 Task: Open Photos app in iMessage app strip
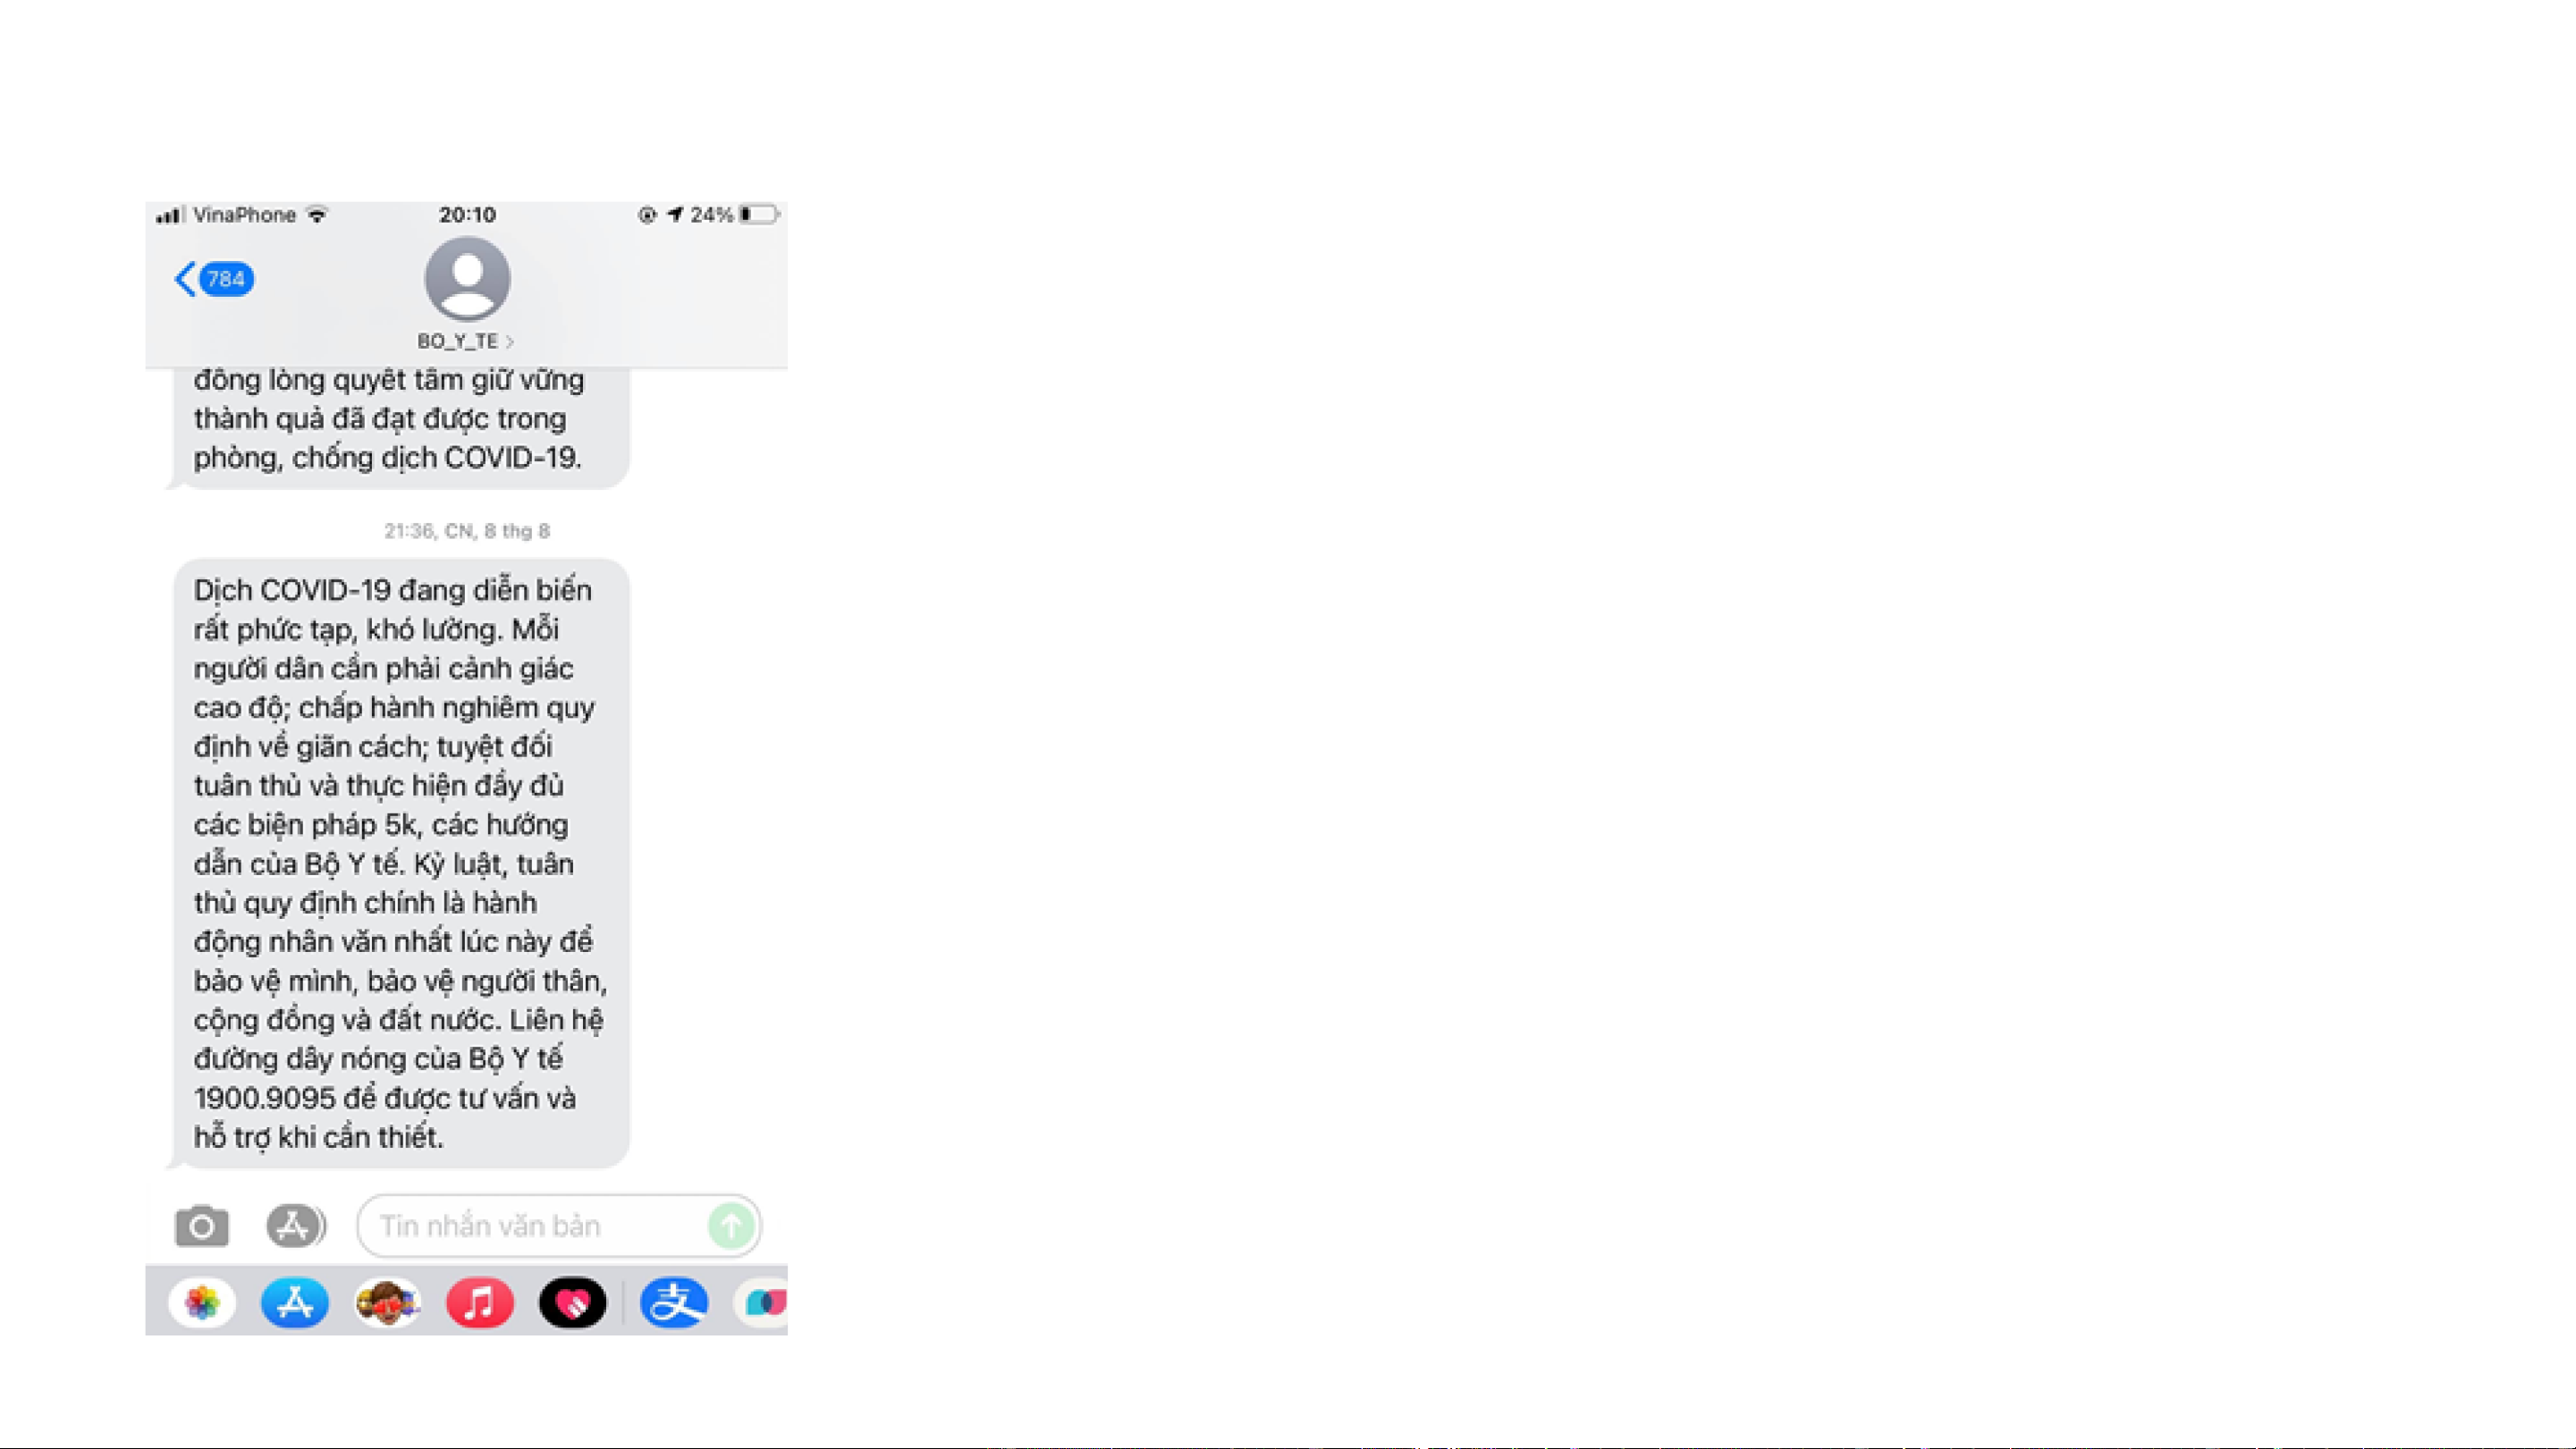tap(202, 1303)
